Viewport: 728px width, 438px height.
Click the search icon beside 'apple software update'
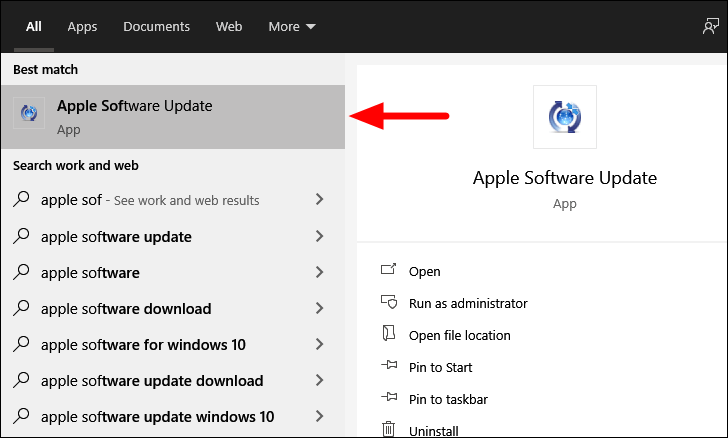pos(21,235)
